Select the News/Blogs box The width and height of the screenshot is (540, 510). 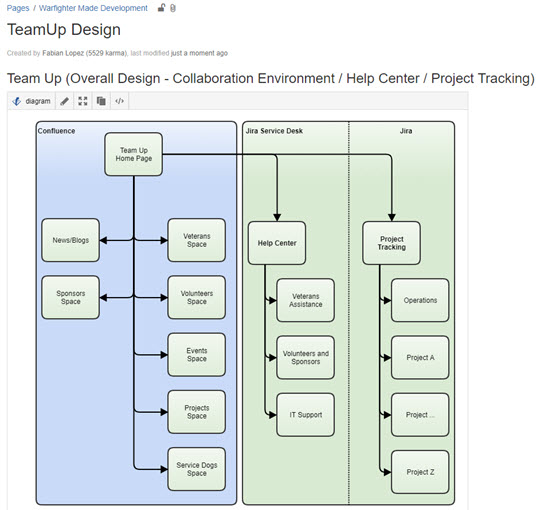[x=71, y=240]
